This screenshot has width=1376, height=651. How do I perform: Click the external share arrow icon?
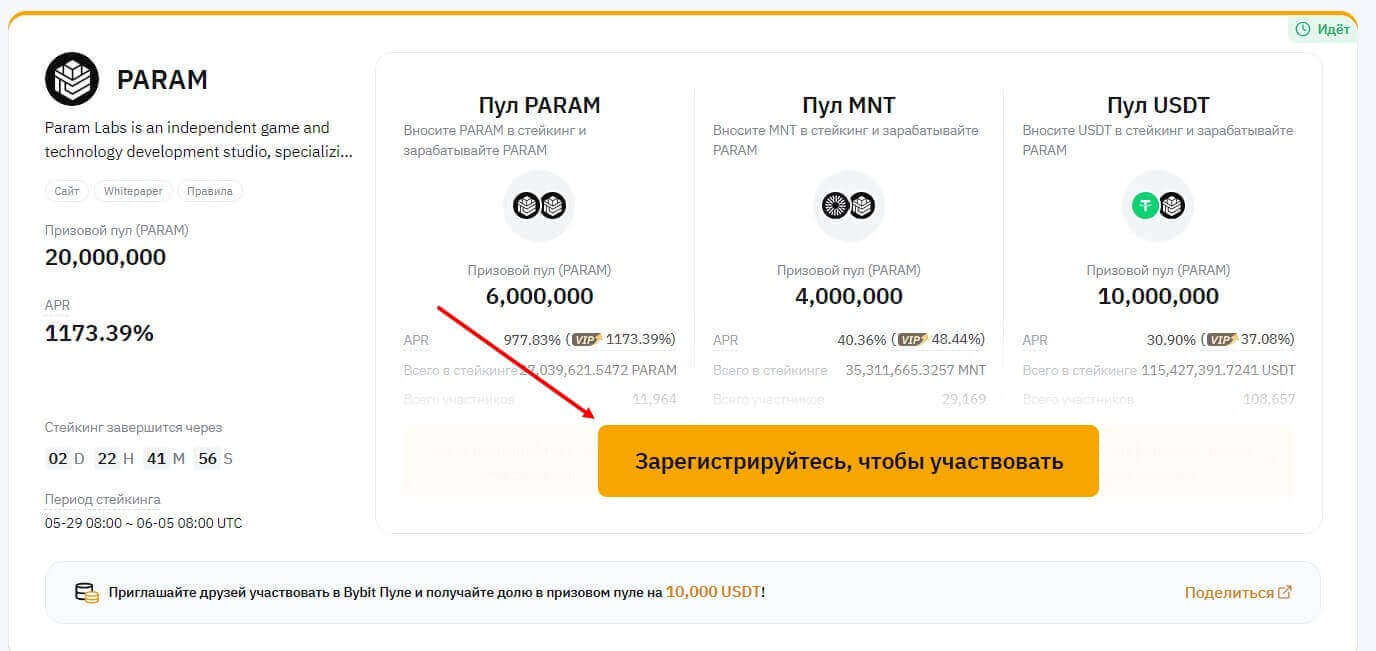point(1285,592)
